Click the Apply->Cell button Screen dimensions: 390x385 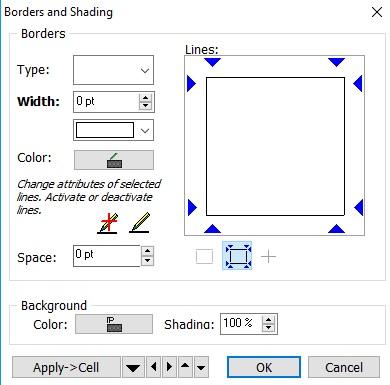[x=66, y=367]
